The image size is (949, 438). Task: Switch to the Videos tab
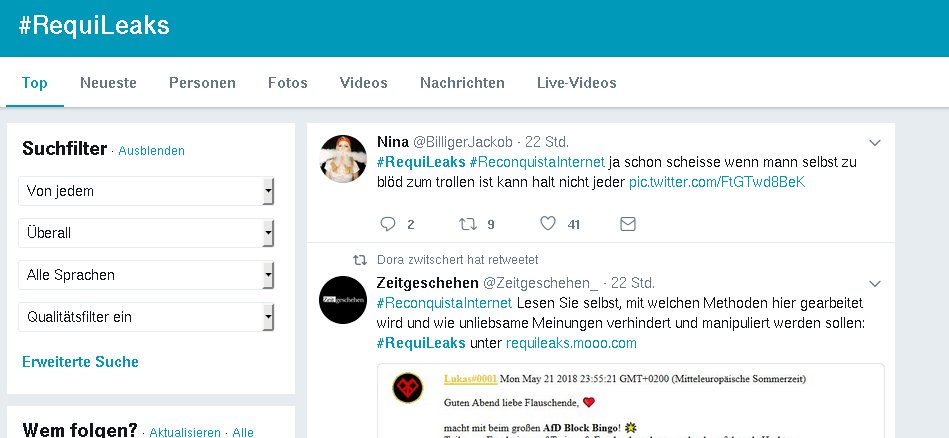tap(364, 83)
